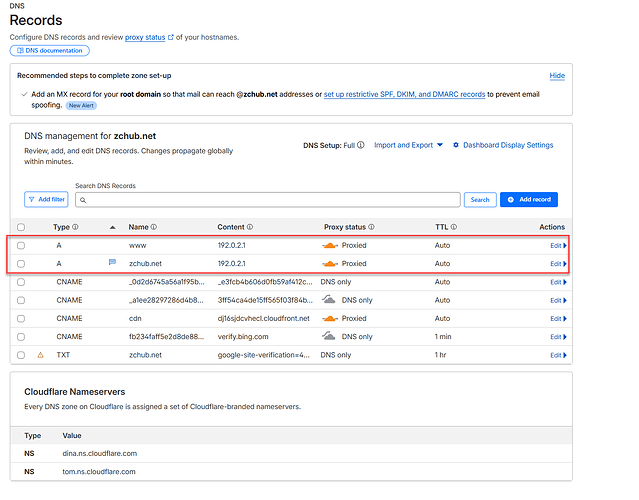Edit the zchub.net TXT record
The width and height of the screenshot is (639, 500).
click(558, 355)
